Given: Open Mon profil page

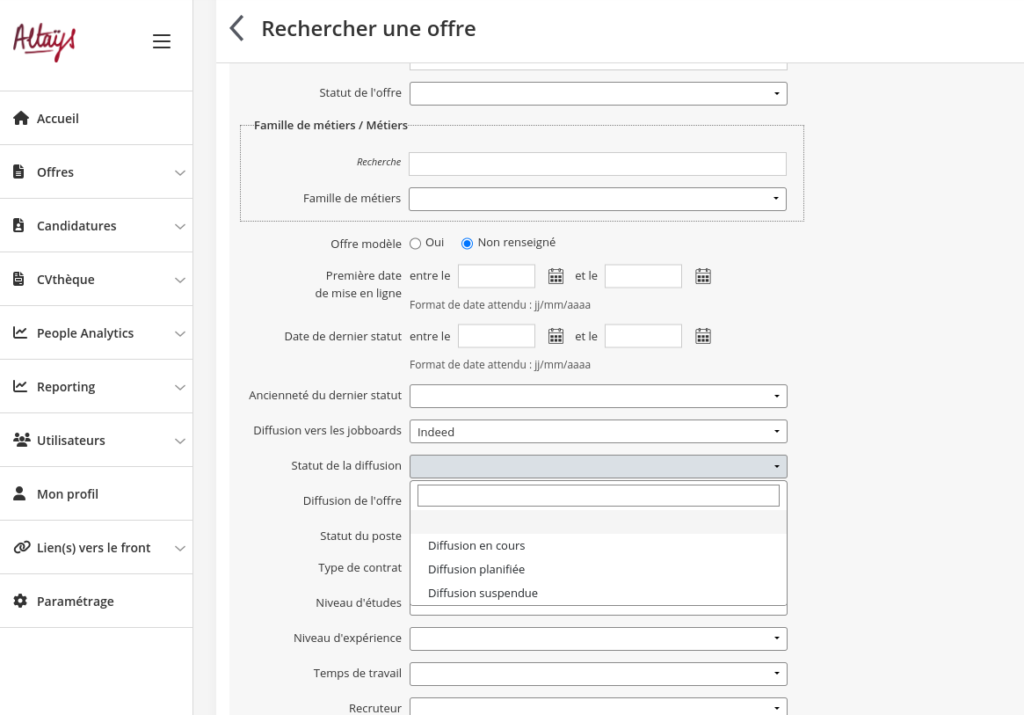Looking at the screenshot, I should tap(67, 494).
